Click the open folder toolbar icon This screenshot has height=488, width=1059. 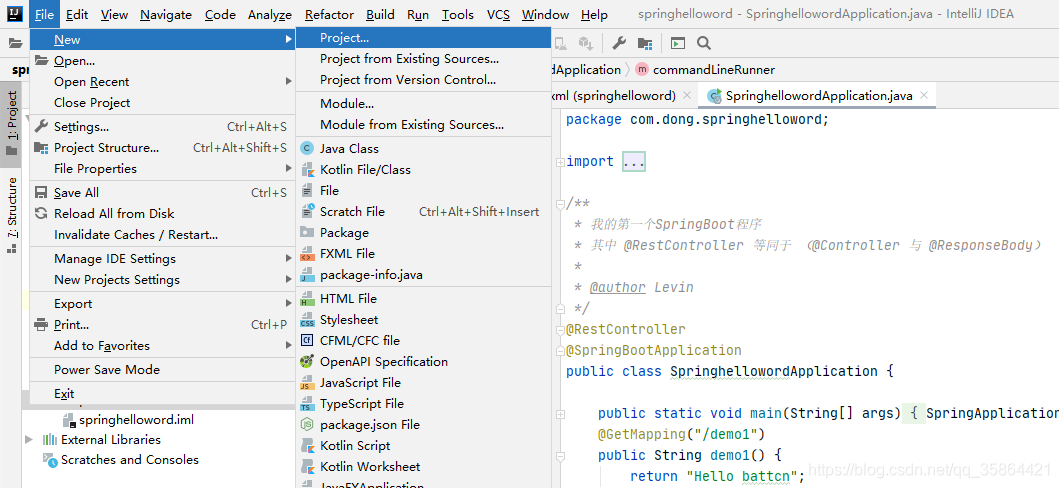click(15, 43)
